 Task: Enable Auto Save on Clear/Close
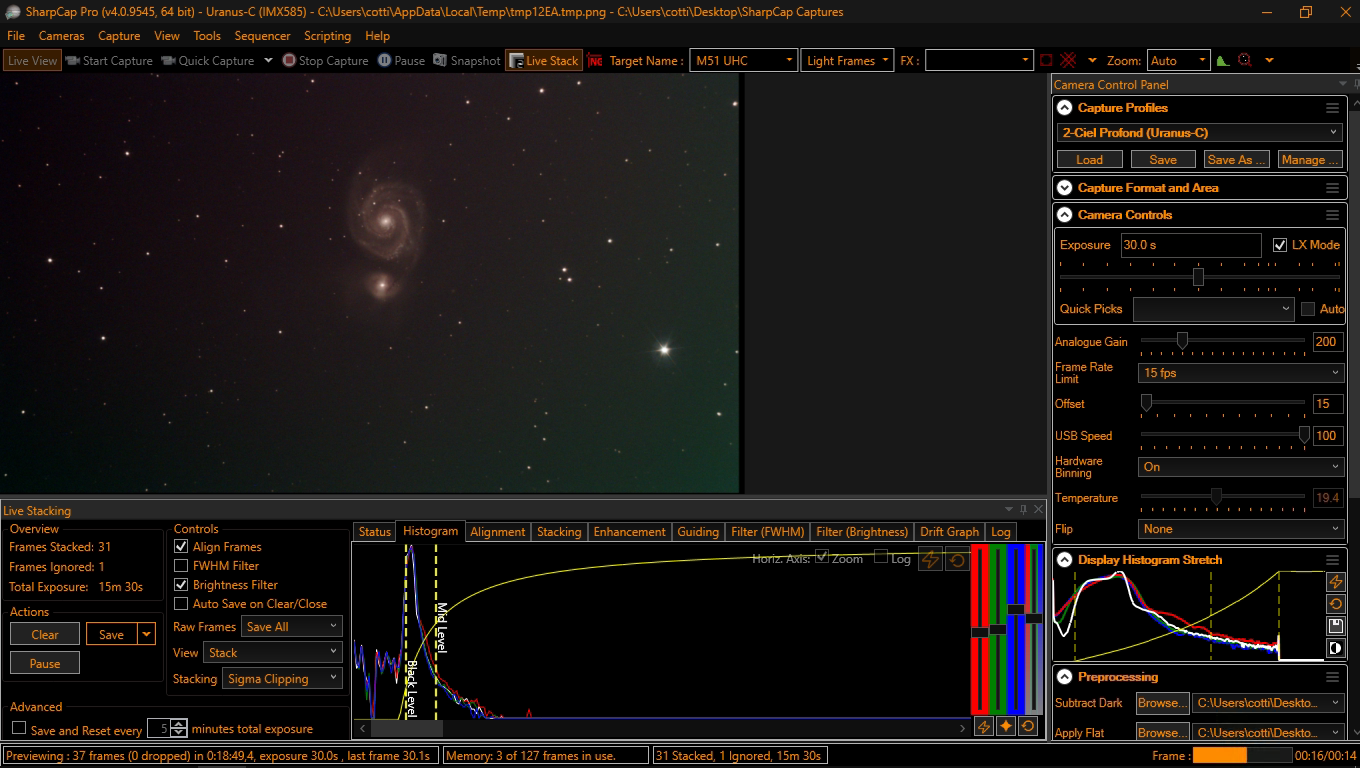pos(181,604)
